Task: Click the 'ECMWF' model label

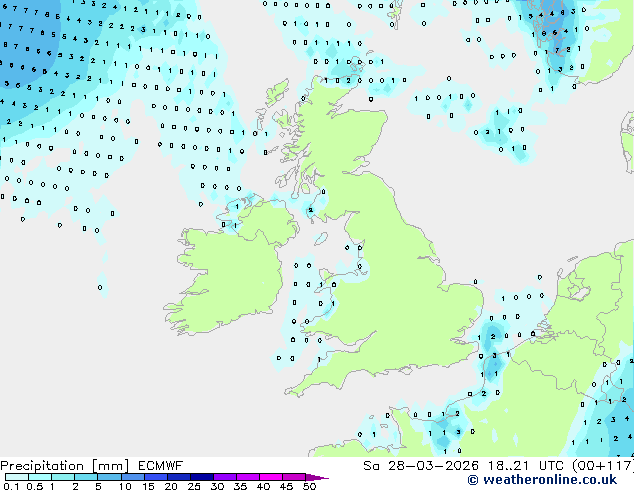Action: pyautogui.click(x=161, y=466)
